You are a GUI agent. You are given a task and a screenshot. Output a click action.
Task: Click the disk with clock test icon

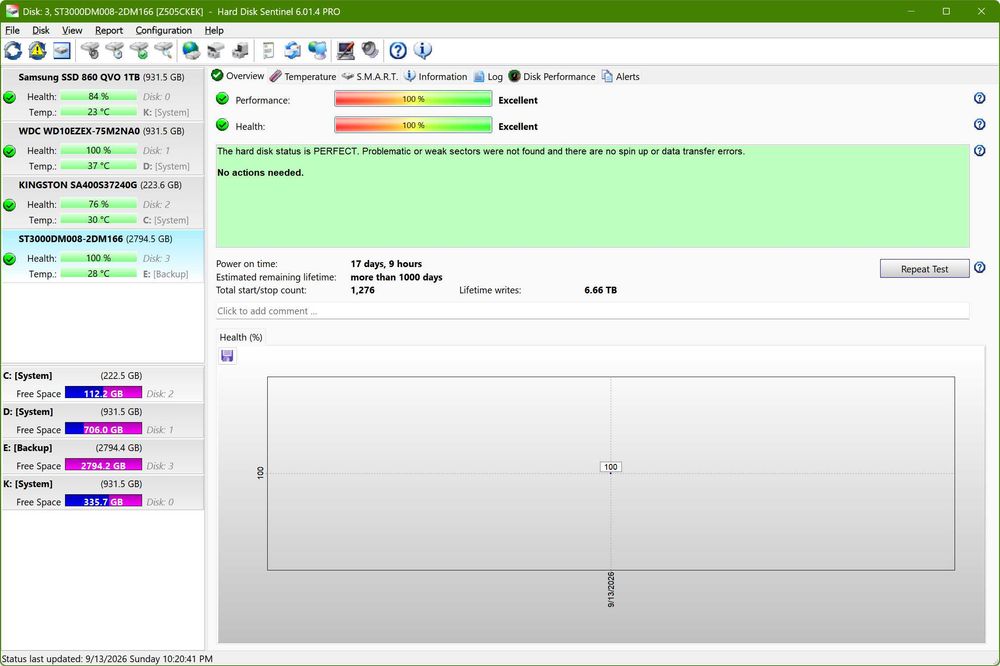click(115, 50)
